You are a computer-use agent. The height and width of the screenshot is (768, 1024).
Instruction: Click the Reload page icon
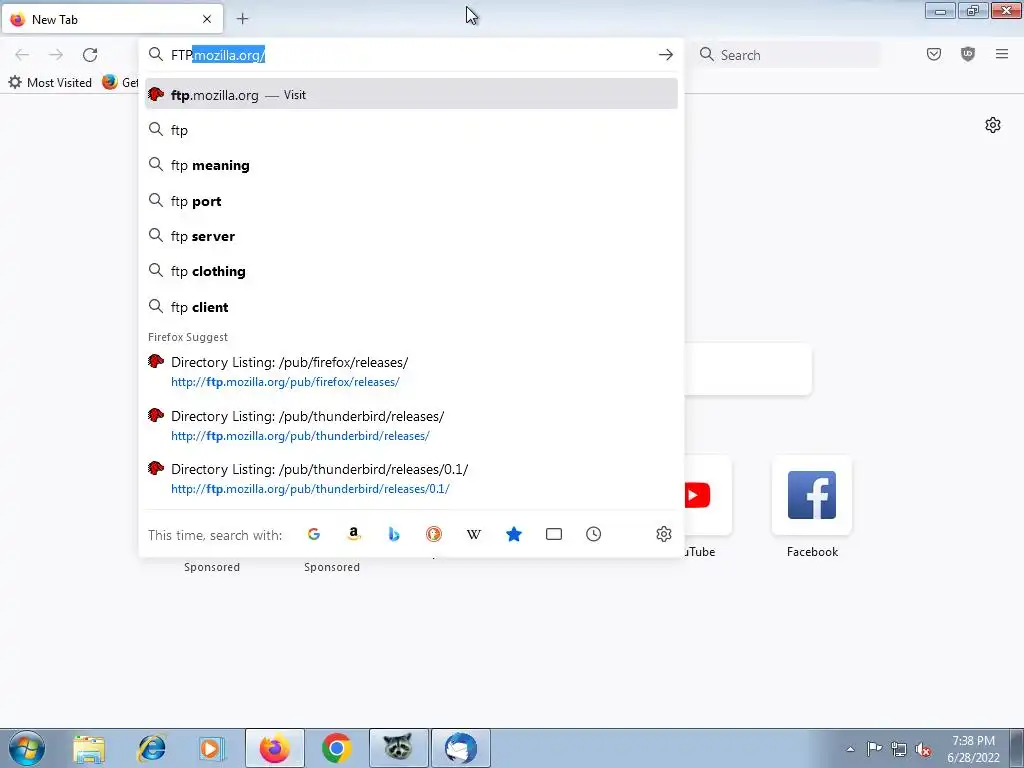90,55
